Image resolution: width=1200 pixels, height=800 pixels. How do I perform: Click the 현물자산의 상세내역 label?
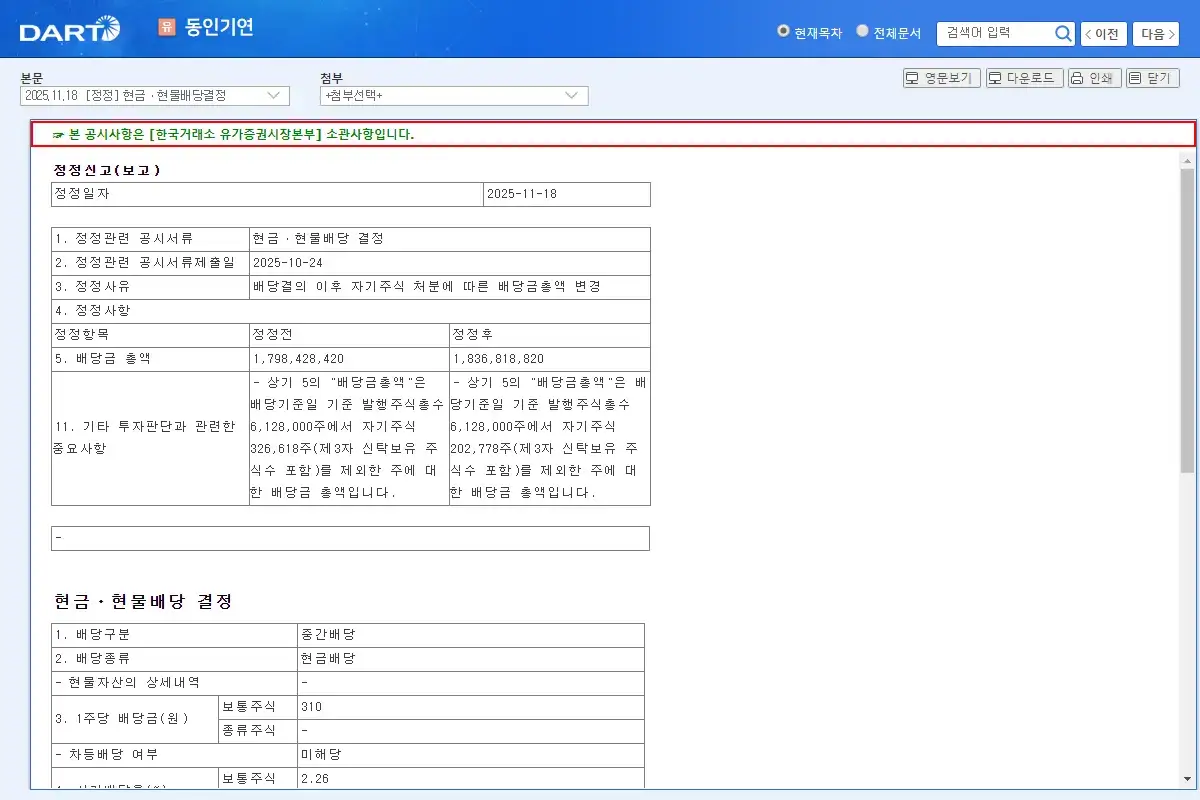click(x=174, y=683)
